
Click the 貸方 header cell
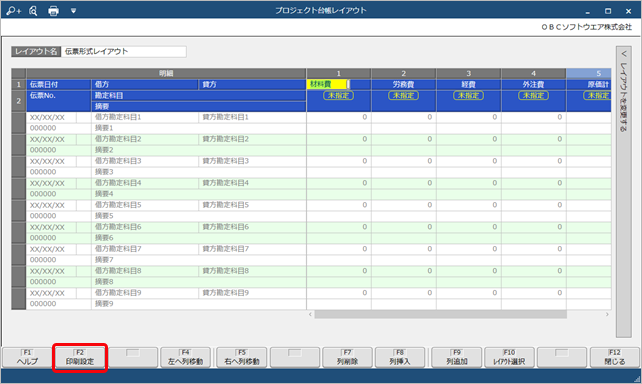click(x=252, y=84)
